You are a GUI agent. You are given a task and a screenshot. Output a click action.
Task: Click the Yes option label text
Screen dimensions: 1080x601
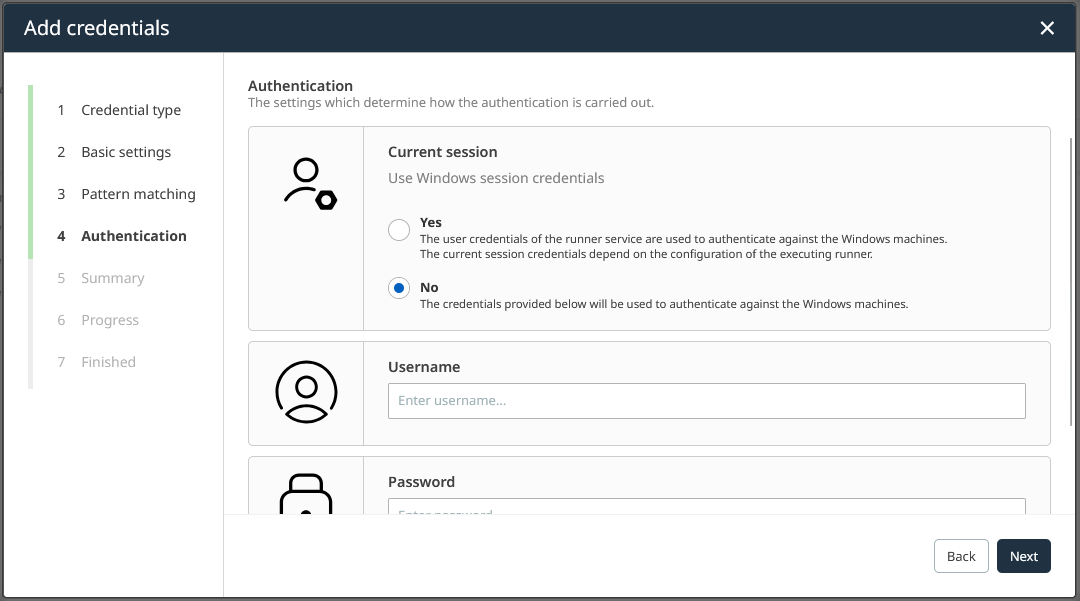point(431,223)
